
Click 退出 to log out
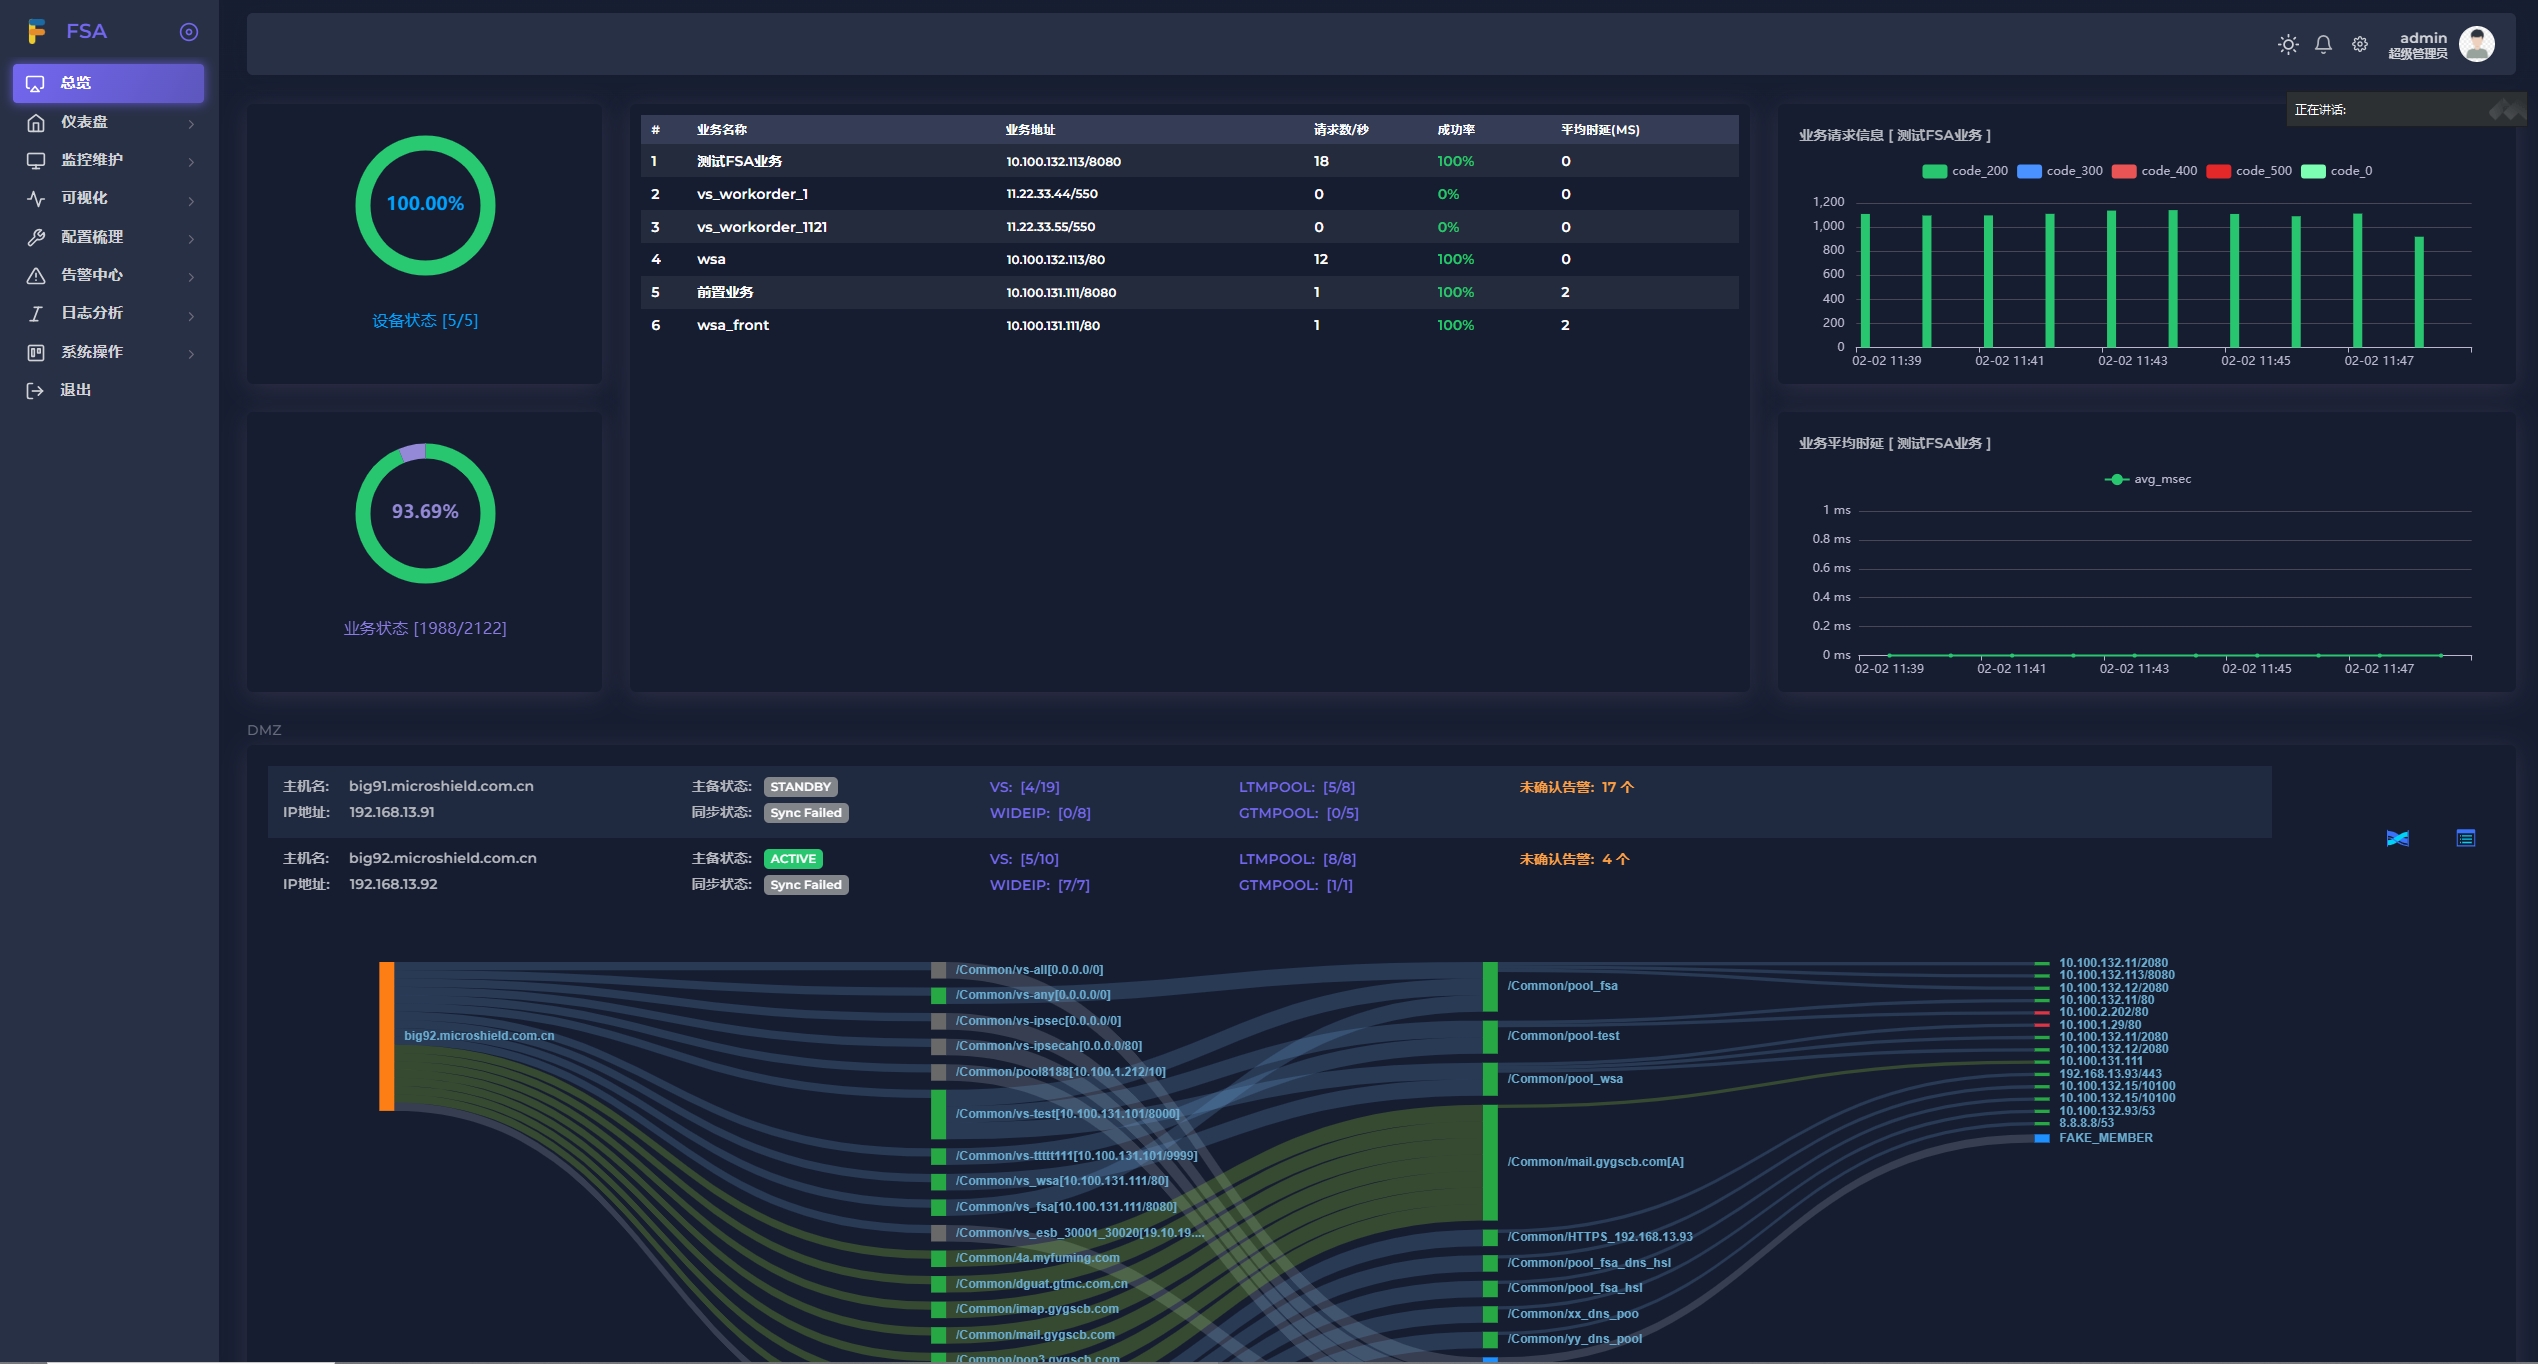coord(108,390)
